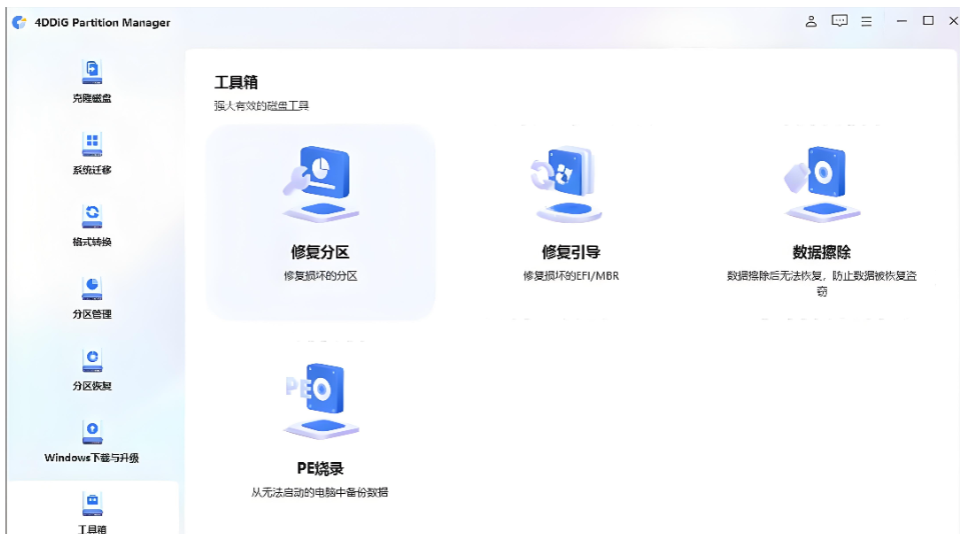
Task: Click the PE烧录 disk icon
Action: pos(321,401)
